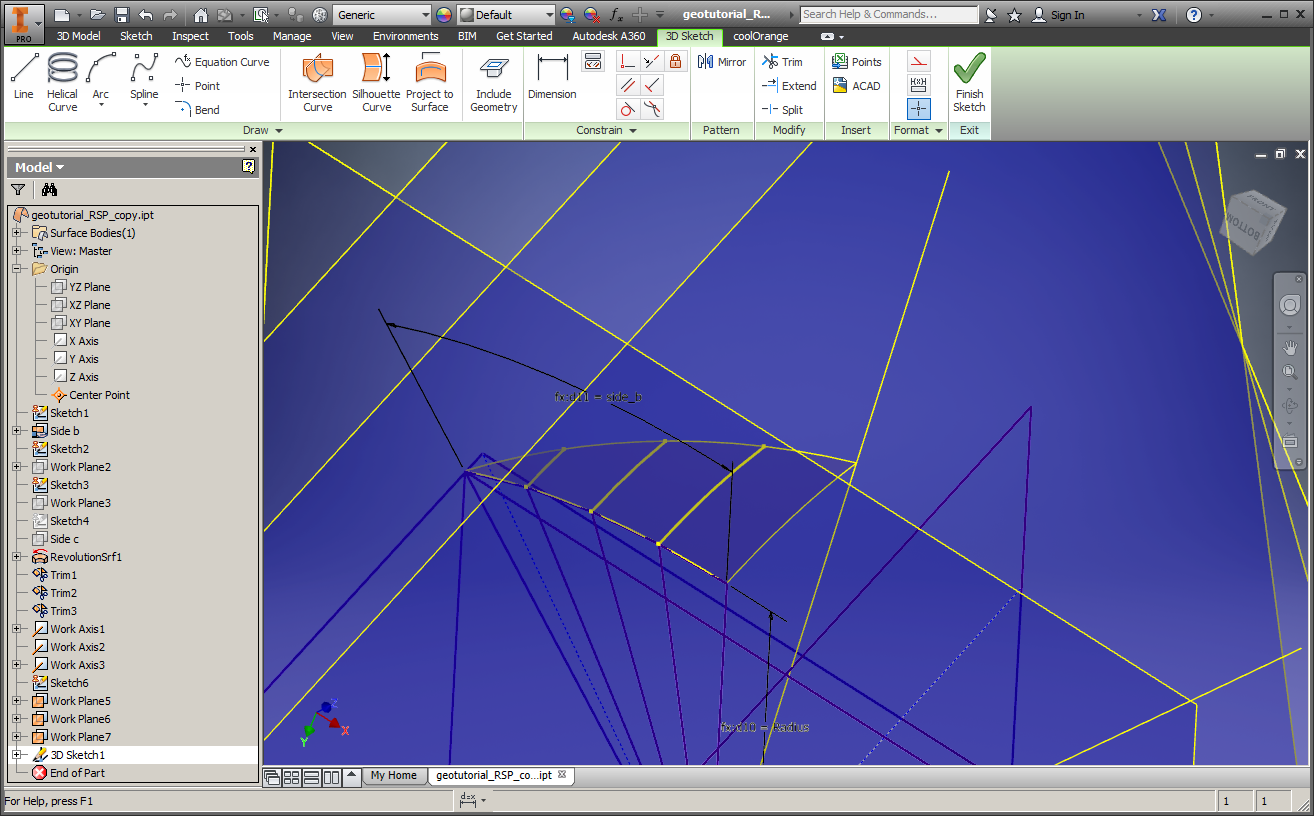Open the Find binoculars in Model browser
Image resolution: width=1314 pixels, height=816 pixels.
[x=49, y=190]
